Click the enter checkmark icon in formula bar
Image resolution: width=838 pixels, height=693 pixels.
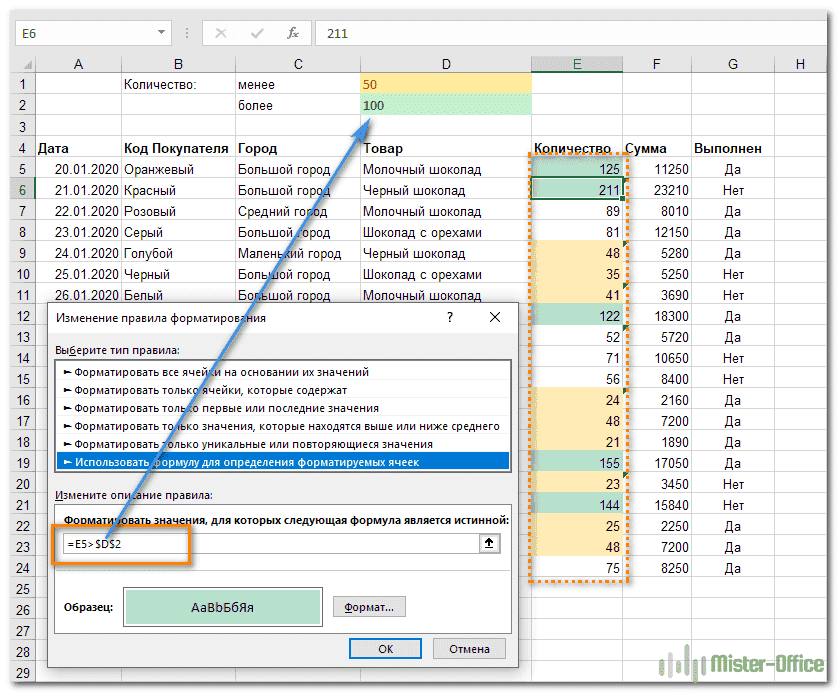point(258,33)
